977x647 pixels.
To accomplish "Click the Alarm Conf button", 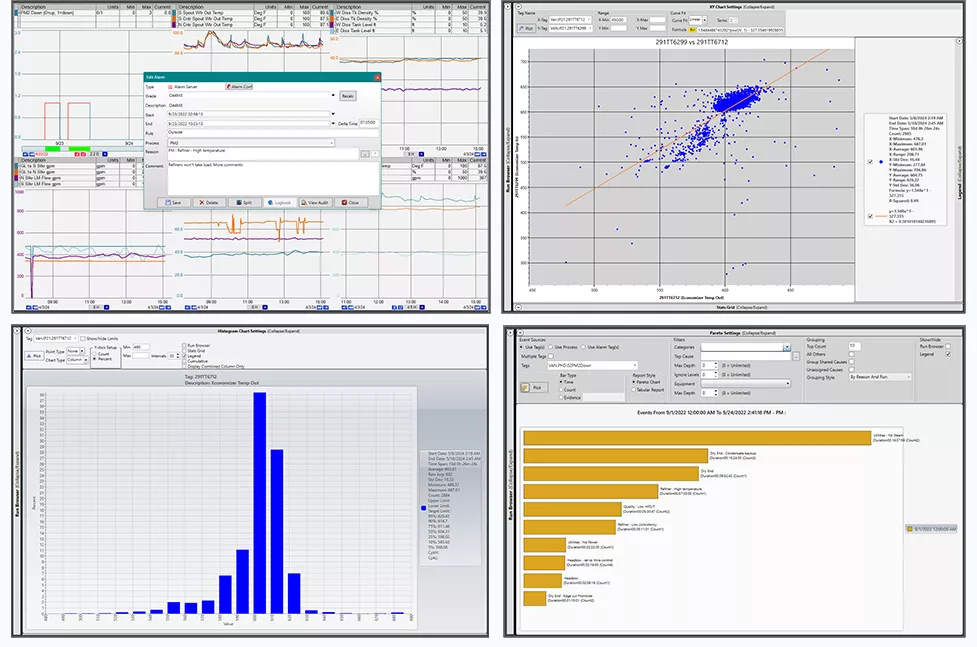I will (x=239, y=87).
